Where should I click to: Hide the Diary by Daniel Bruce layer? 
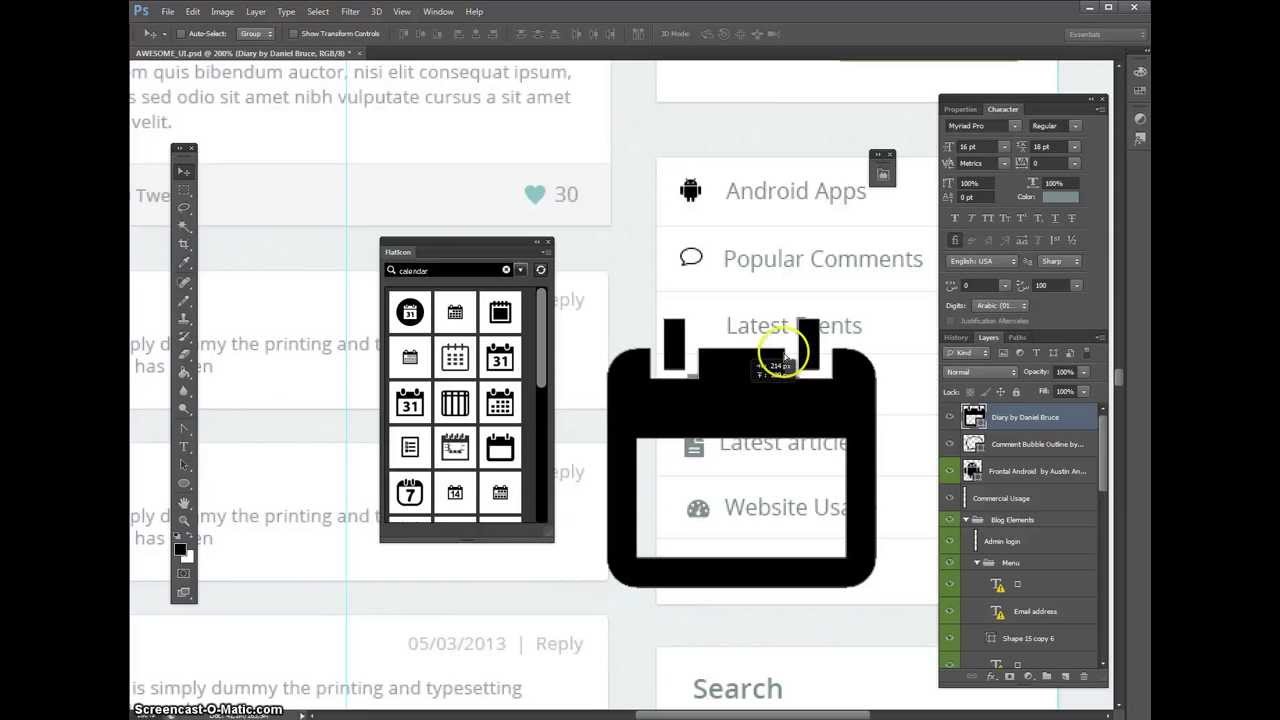point(950,416)
